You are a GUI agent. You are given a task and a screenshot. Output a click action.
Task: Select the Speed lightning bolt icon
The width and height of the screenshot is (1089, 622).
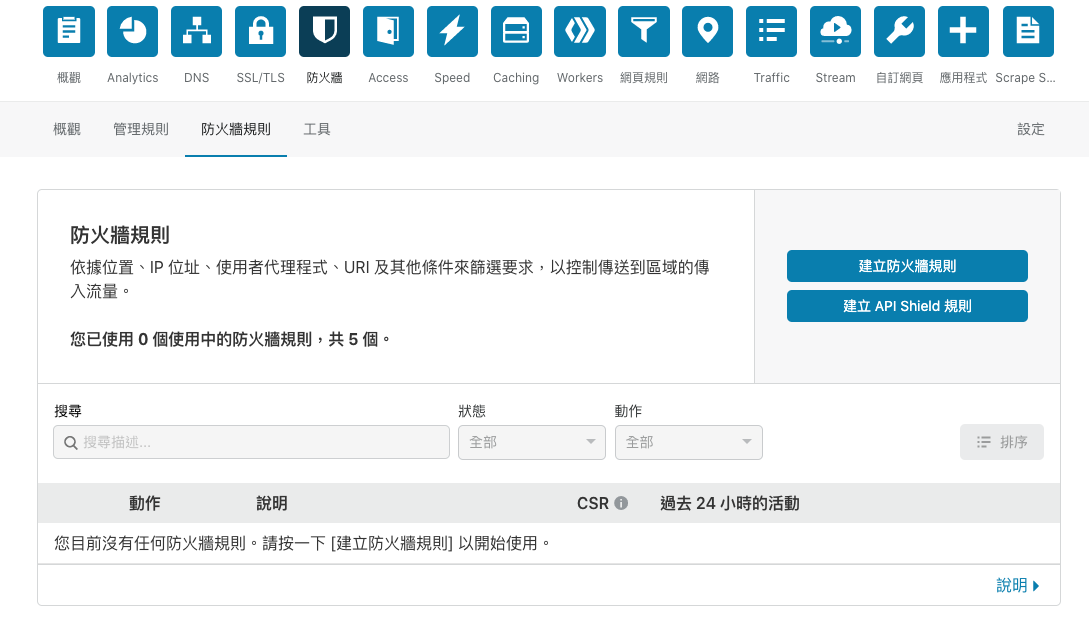click(452, 32)
